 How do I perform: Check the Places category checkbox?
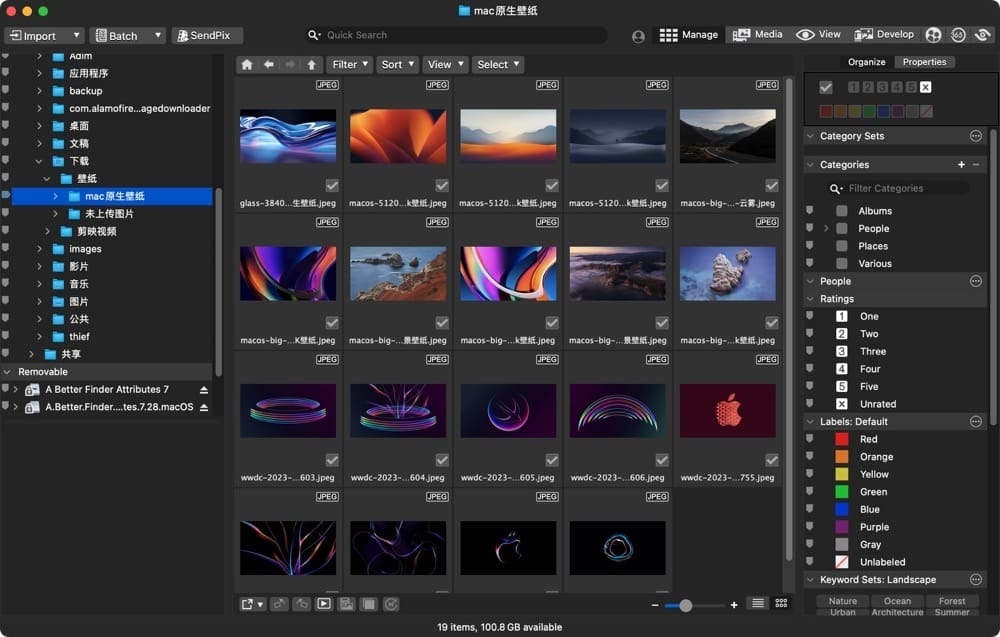(x=842, y=246)
